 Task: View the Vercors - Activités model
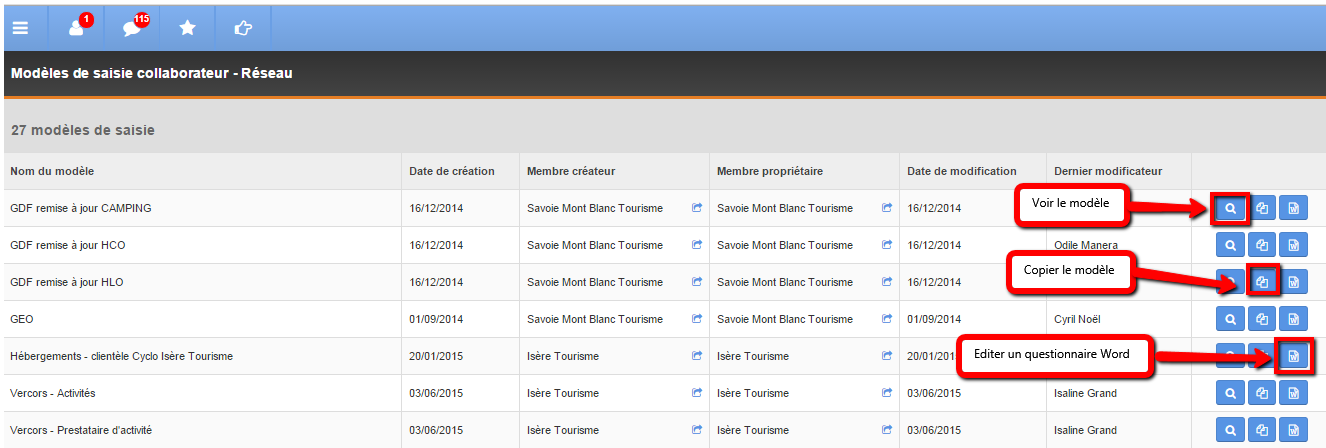(x=1231, y=393)
